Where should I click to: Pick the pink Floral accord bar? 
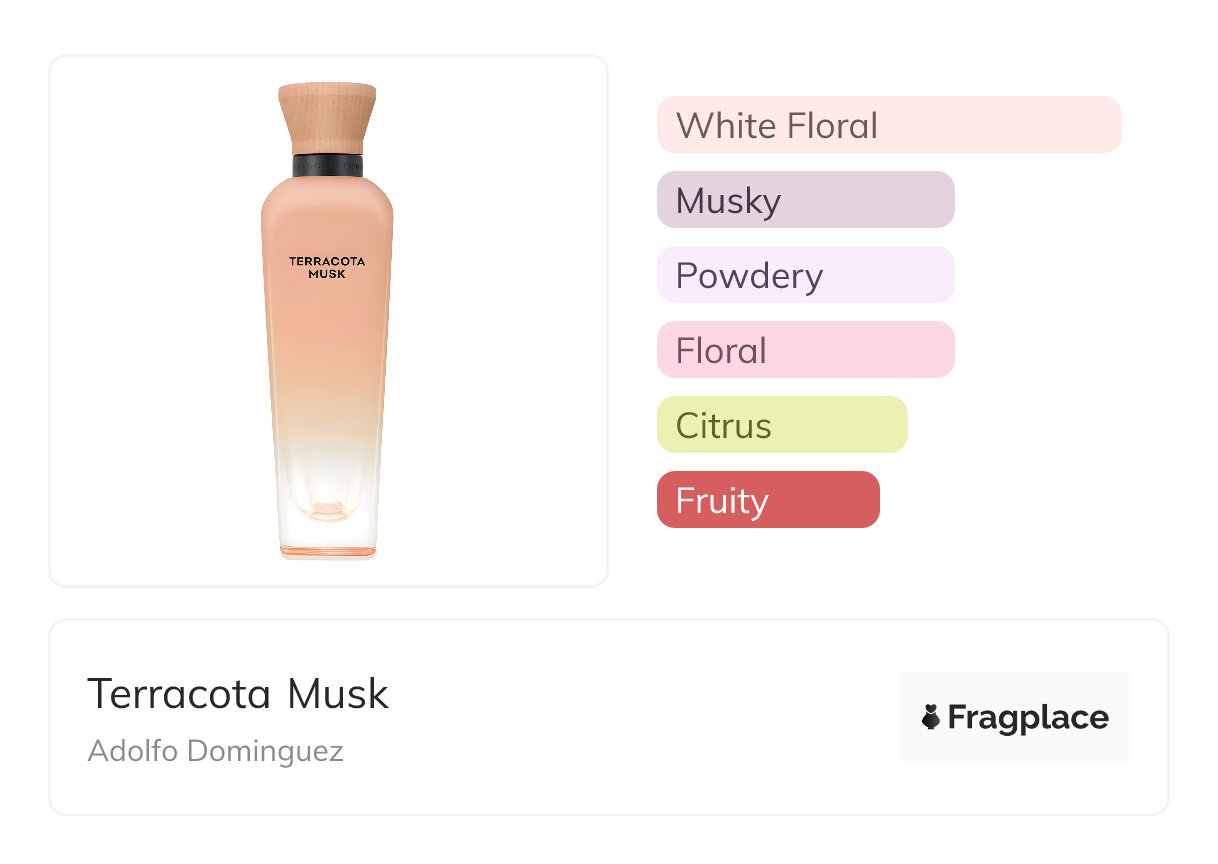(x=805, y=350)
